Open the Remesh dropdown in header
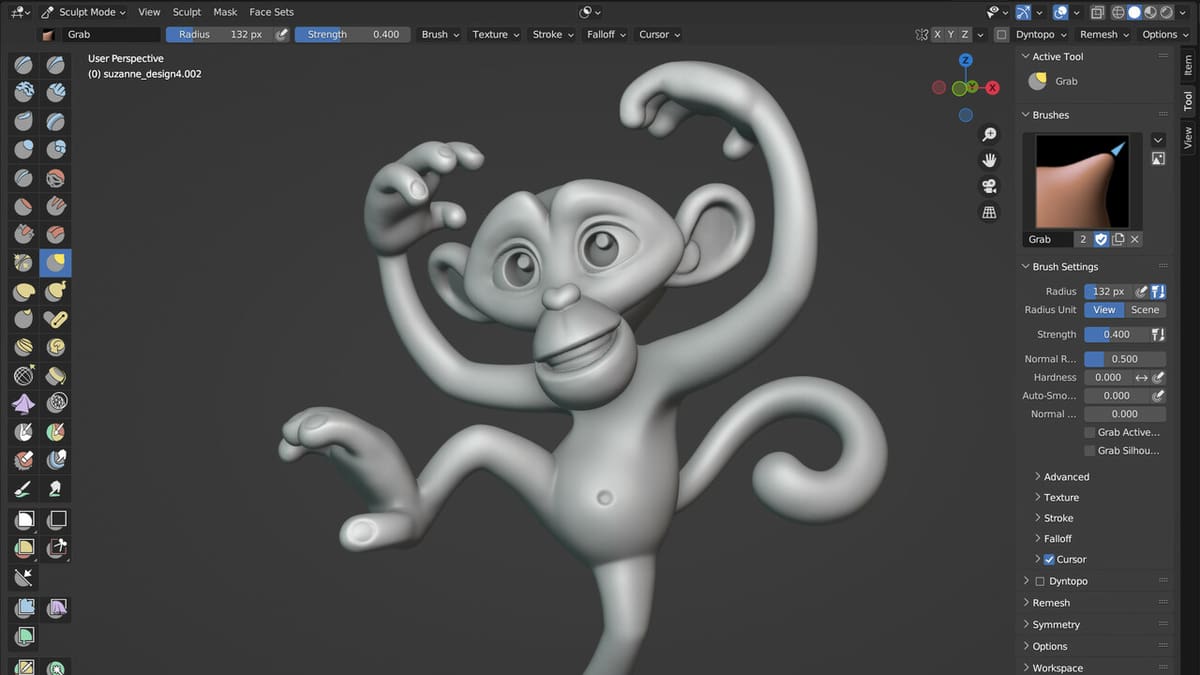The height and width of the screenshot is (675, 1200). (x=1104, y=34)
